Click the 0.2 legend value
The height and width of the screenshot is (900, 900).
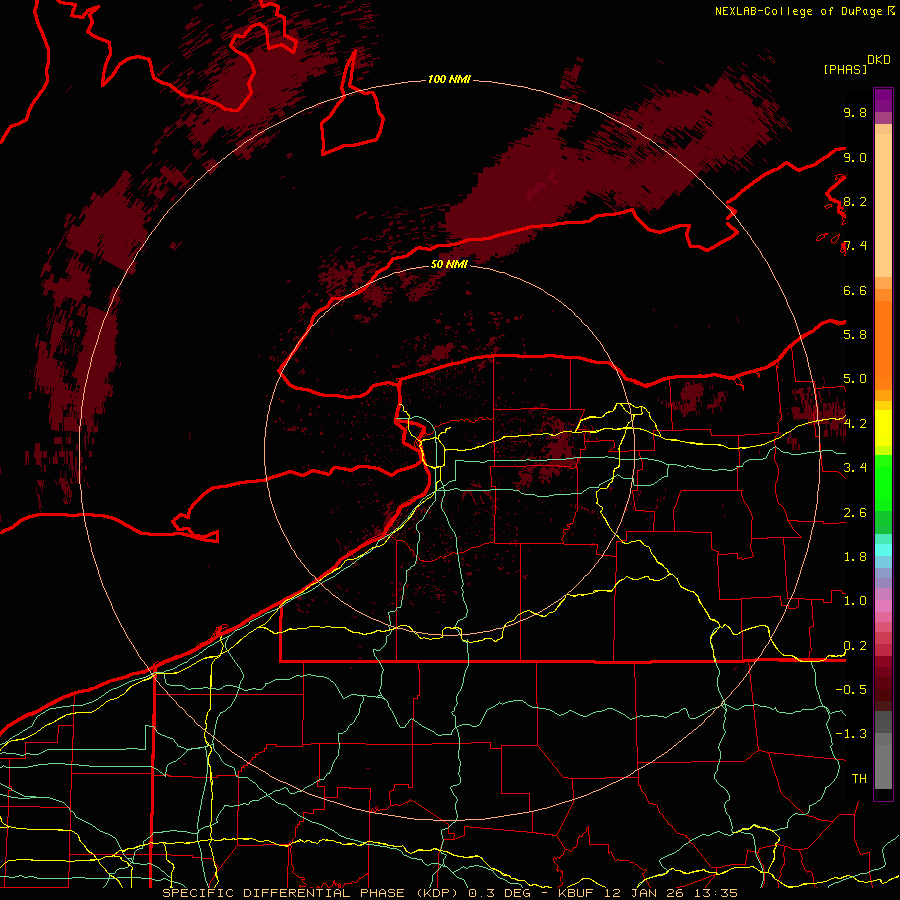click(855, 646)
